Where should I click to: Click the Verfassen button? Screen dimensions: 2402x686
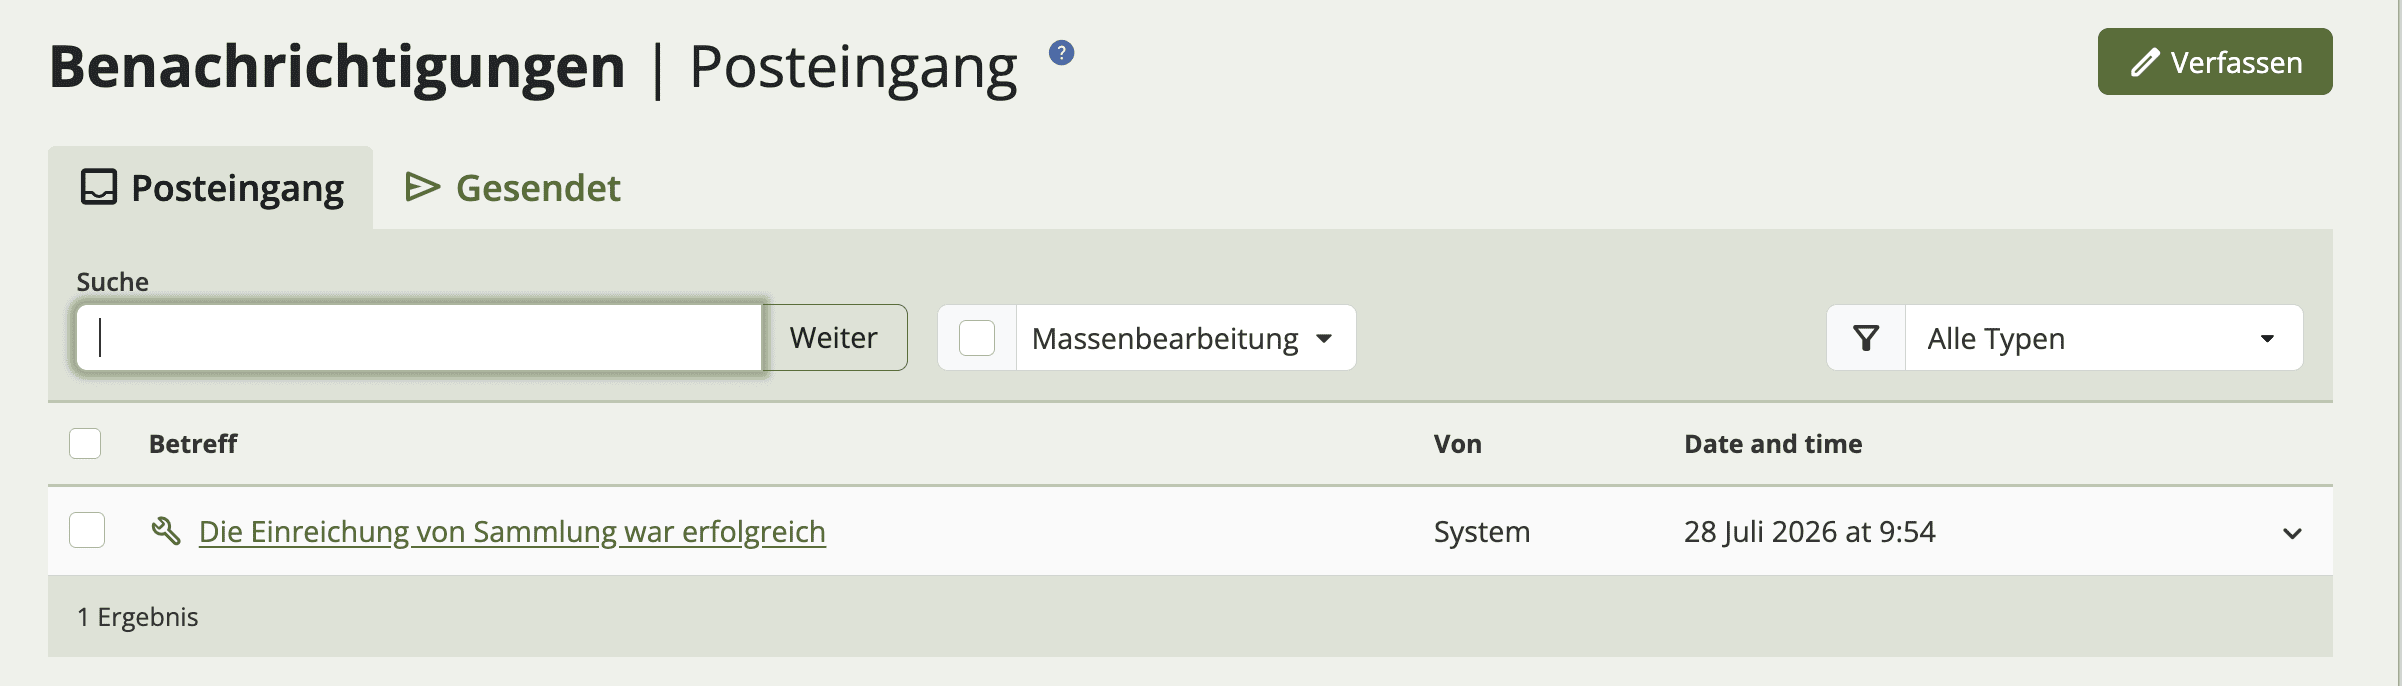pos(2215,62)
